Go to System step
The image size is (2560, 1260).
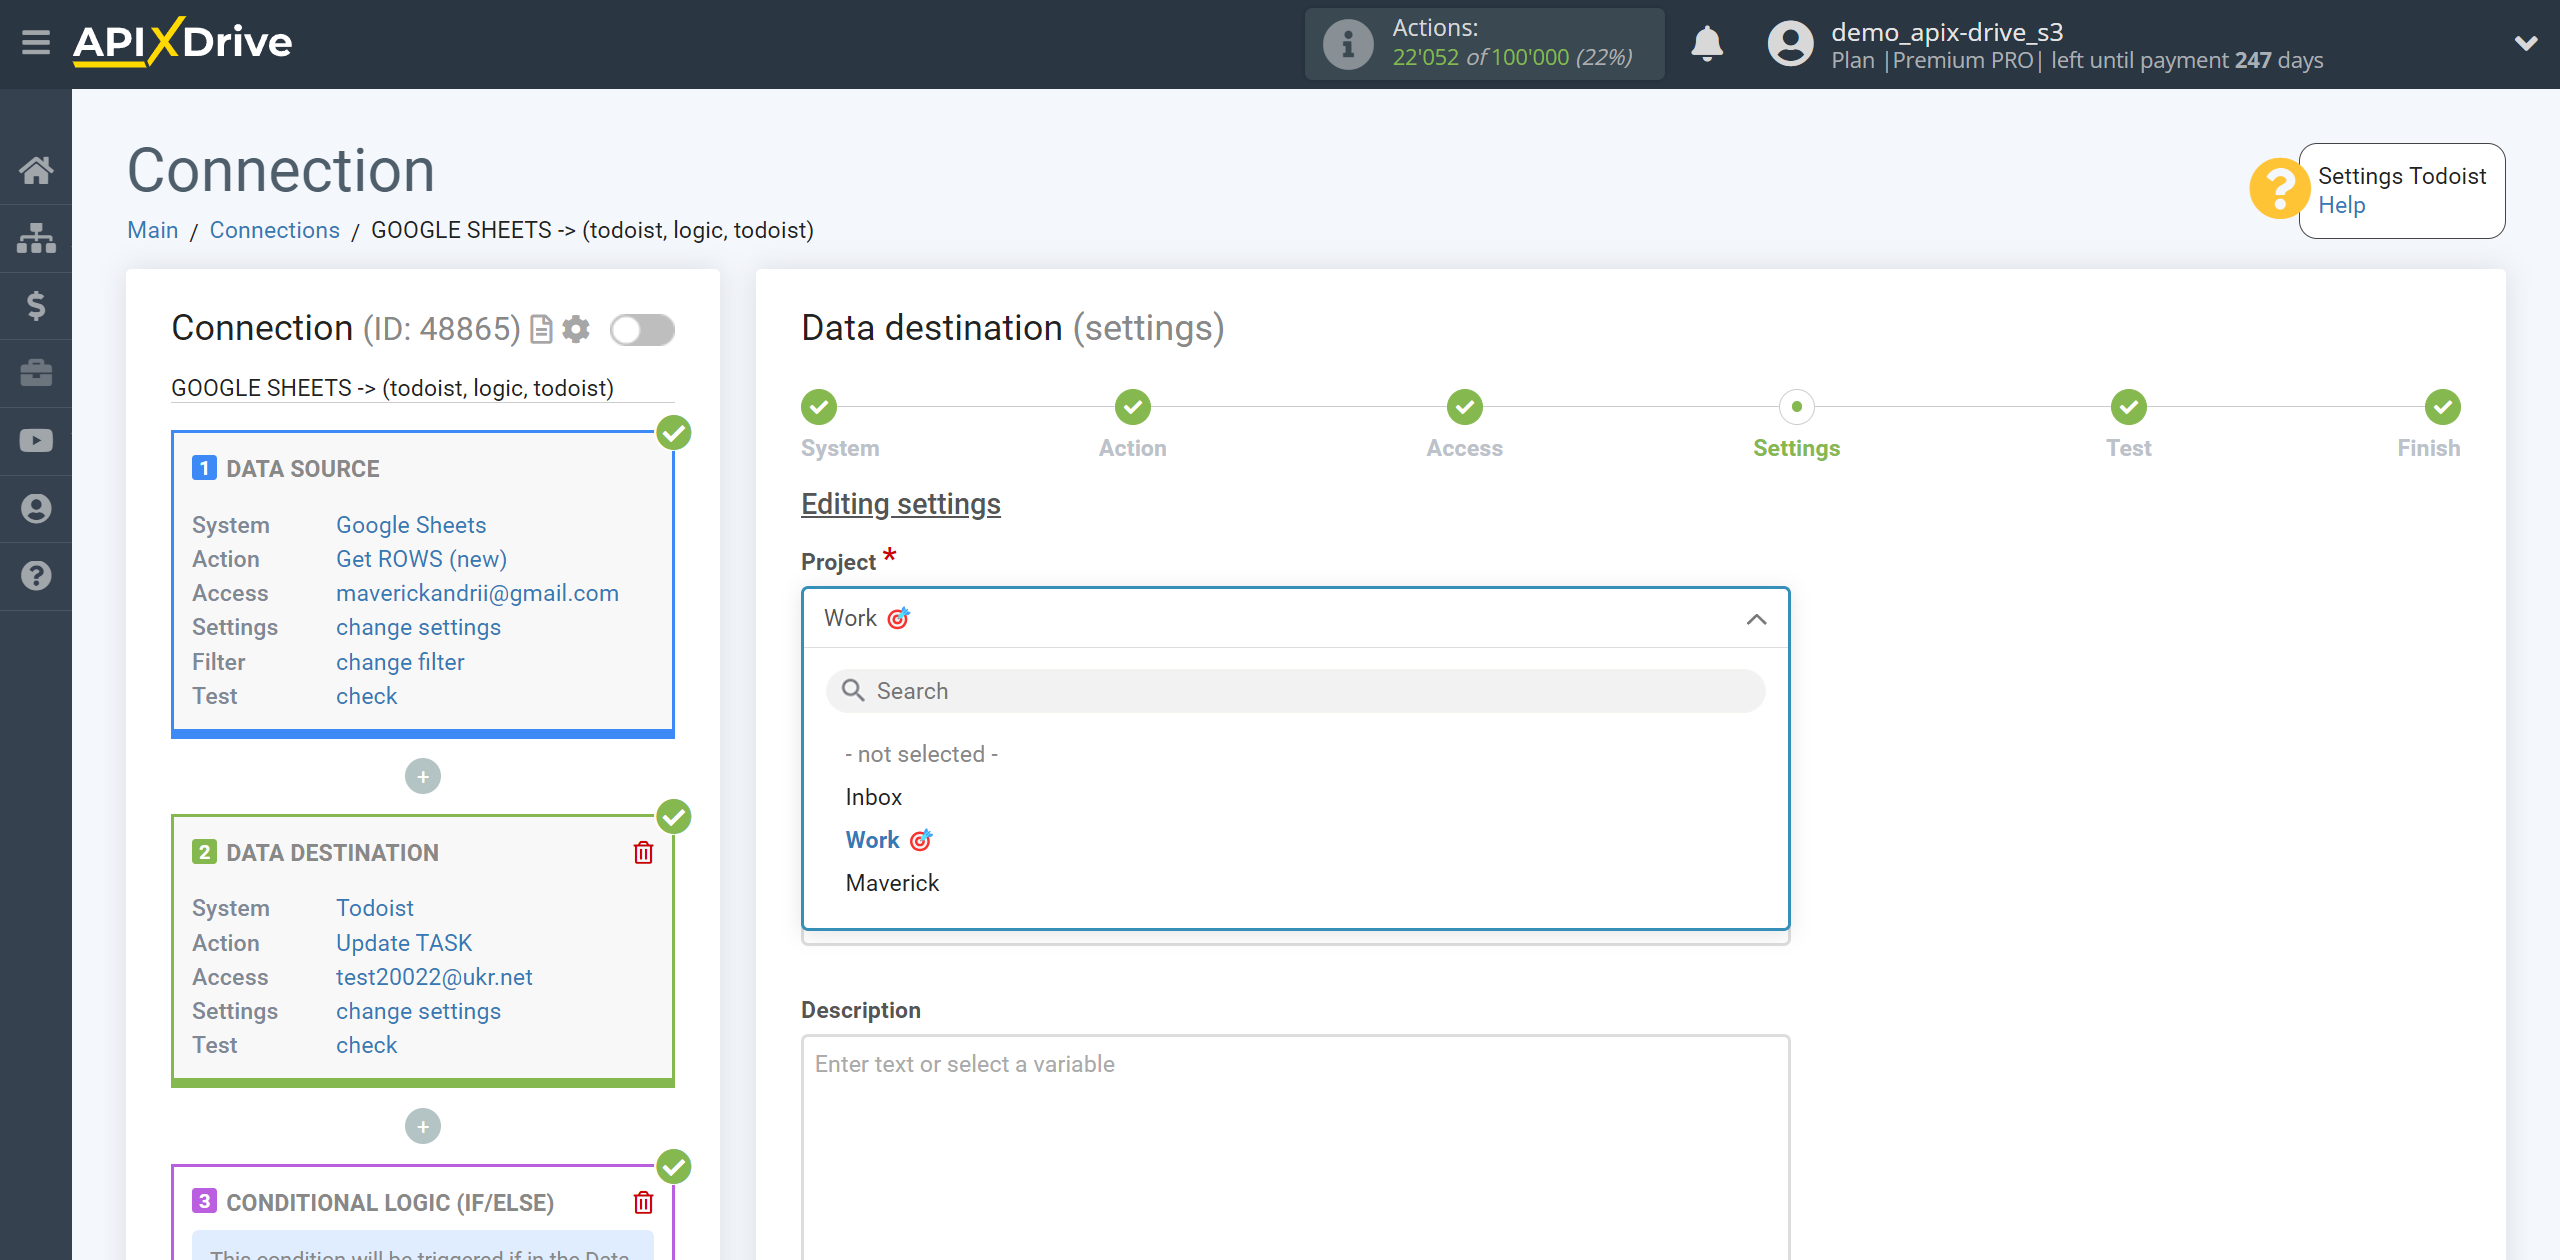pyautogui.click(x=819, y=407)
